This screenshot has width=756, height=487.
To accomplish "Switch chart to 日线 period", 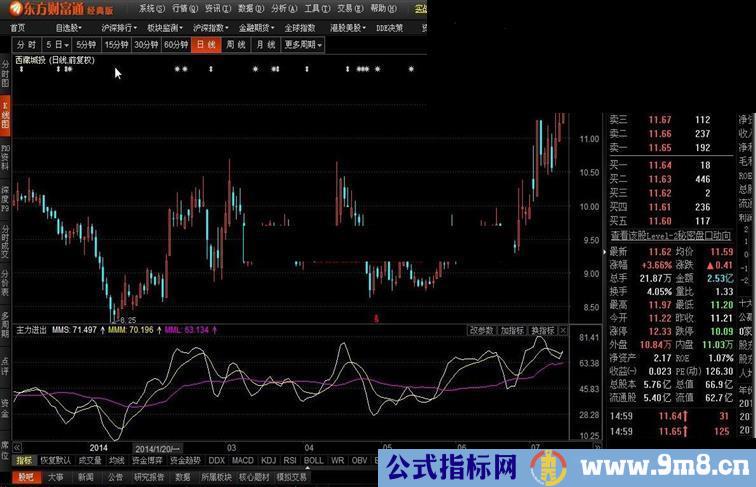I will 205,45.
